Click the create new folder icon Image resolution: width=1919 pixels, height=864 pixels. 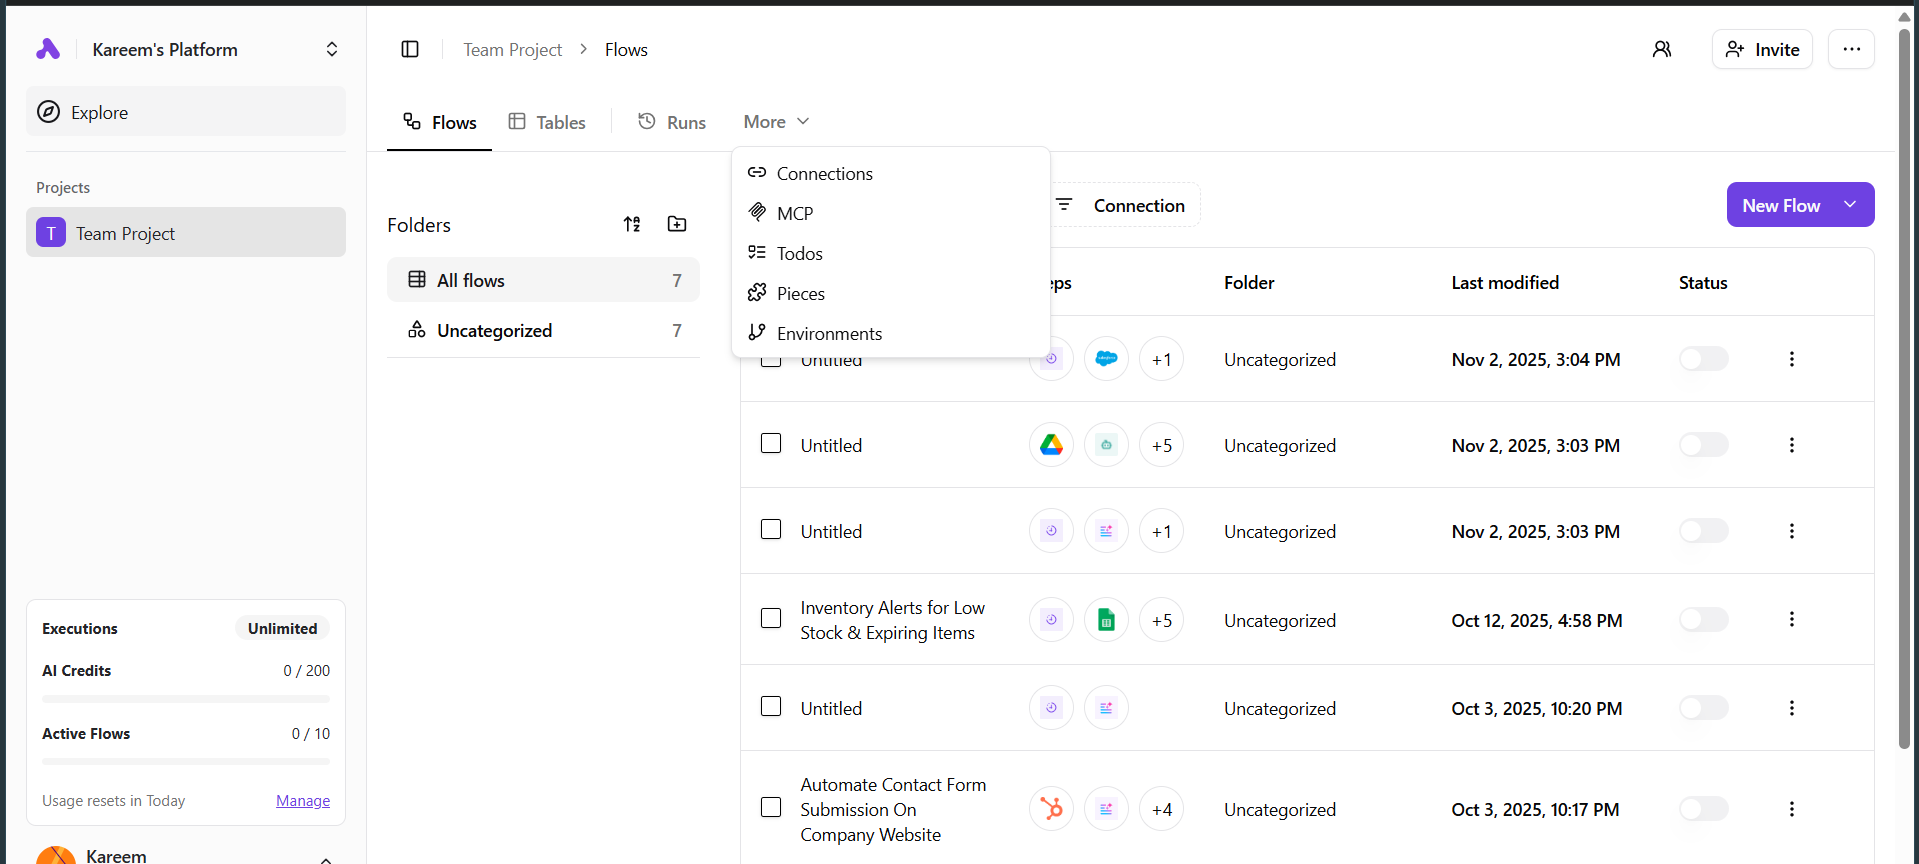[677, 224]
